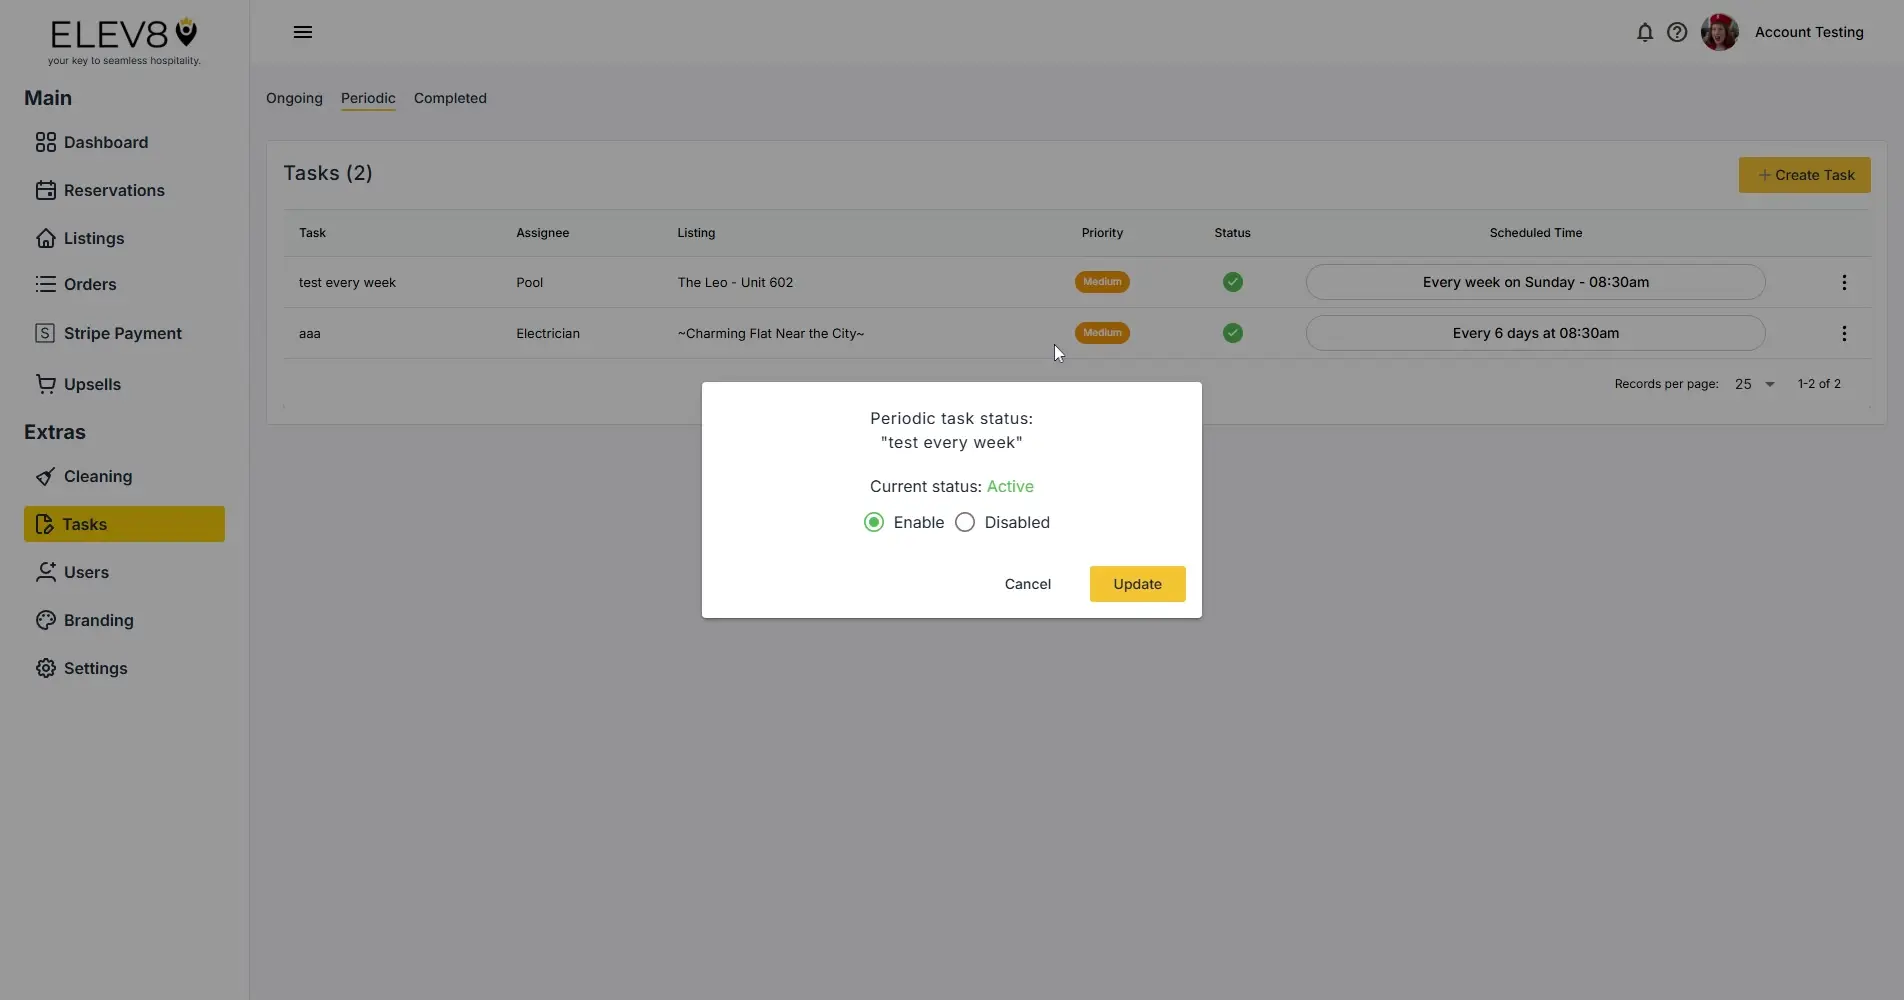Open Stripe Payment from the sidebar
This screenshot has height=1000, width=1904.
pos(46,332)
